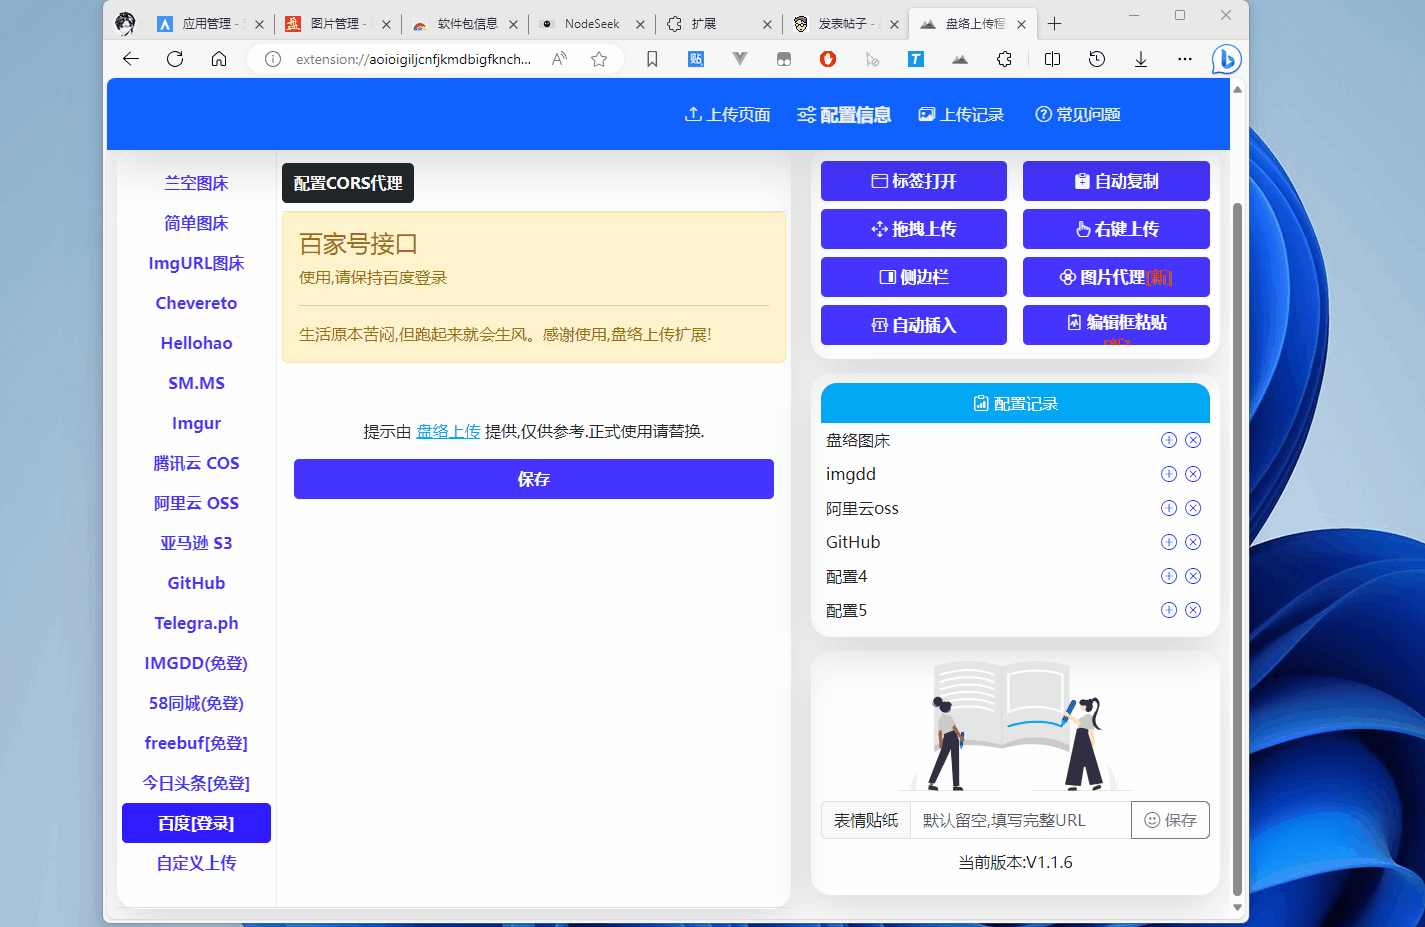The width and height of the screenshot is (1425, 927).
Task: Click the site information icon in address bar
Action: point(272,59)
